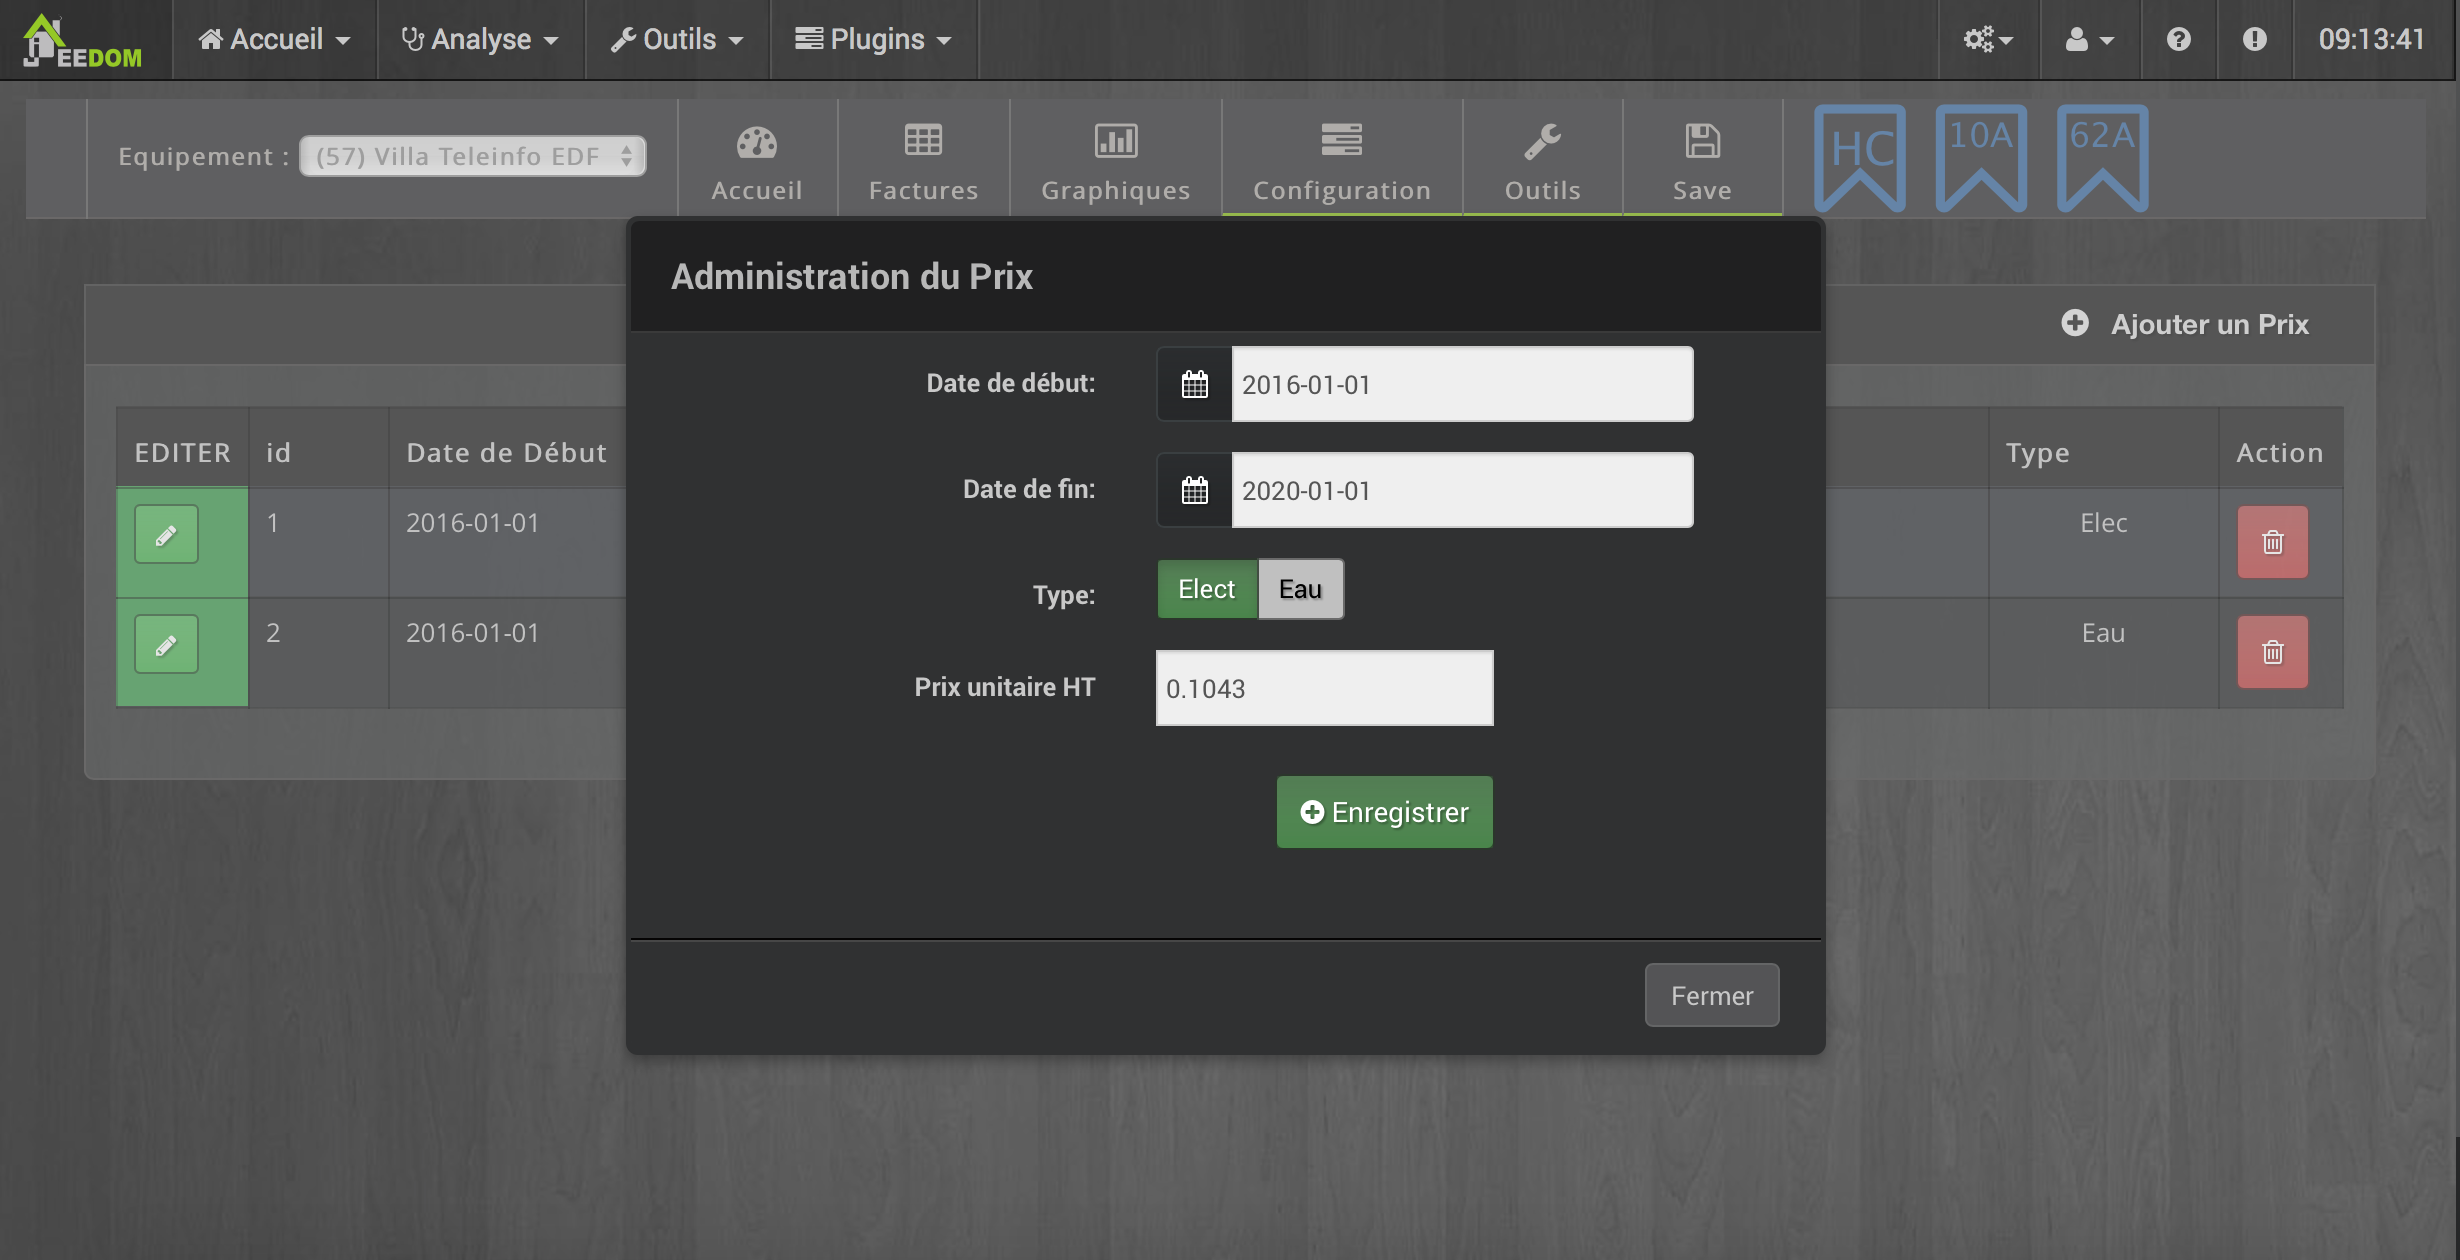Click the Date de début field
The image size is (2460, 1260).
coord(1462,384)
